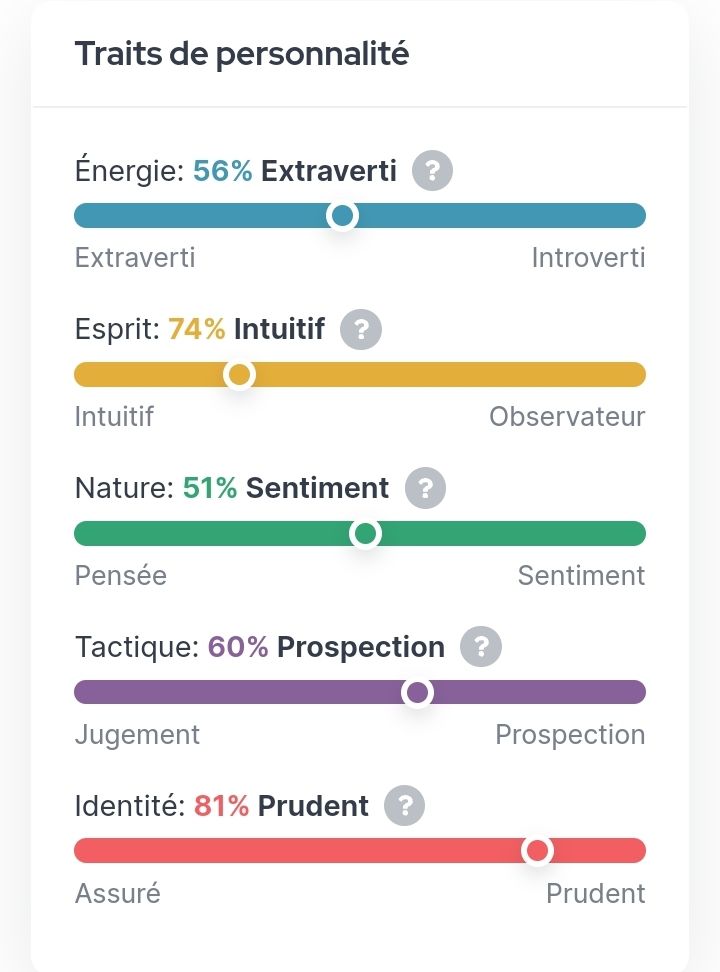Click the Introverti label under the blue bar
Image resolution: width=720 pixels, height=972 pixels.
(588, 258)
